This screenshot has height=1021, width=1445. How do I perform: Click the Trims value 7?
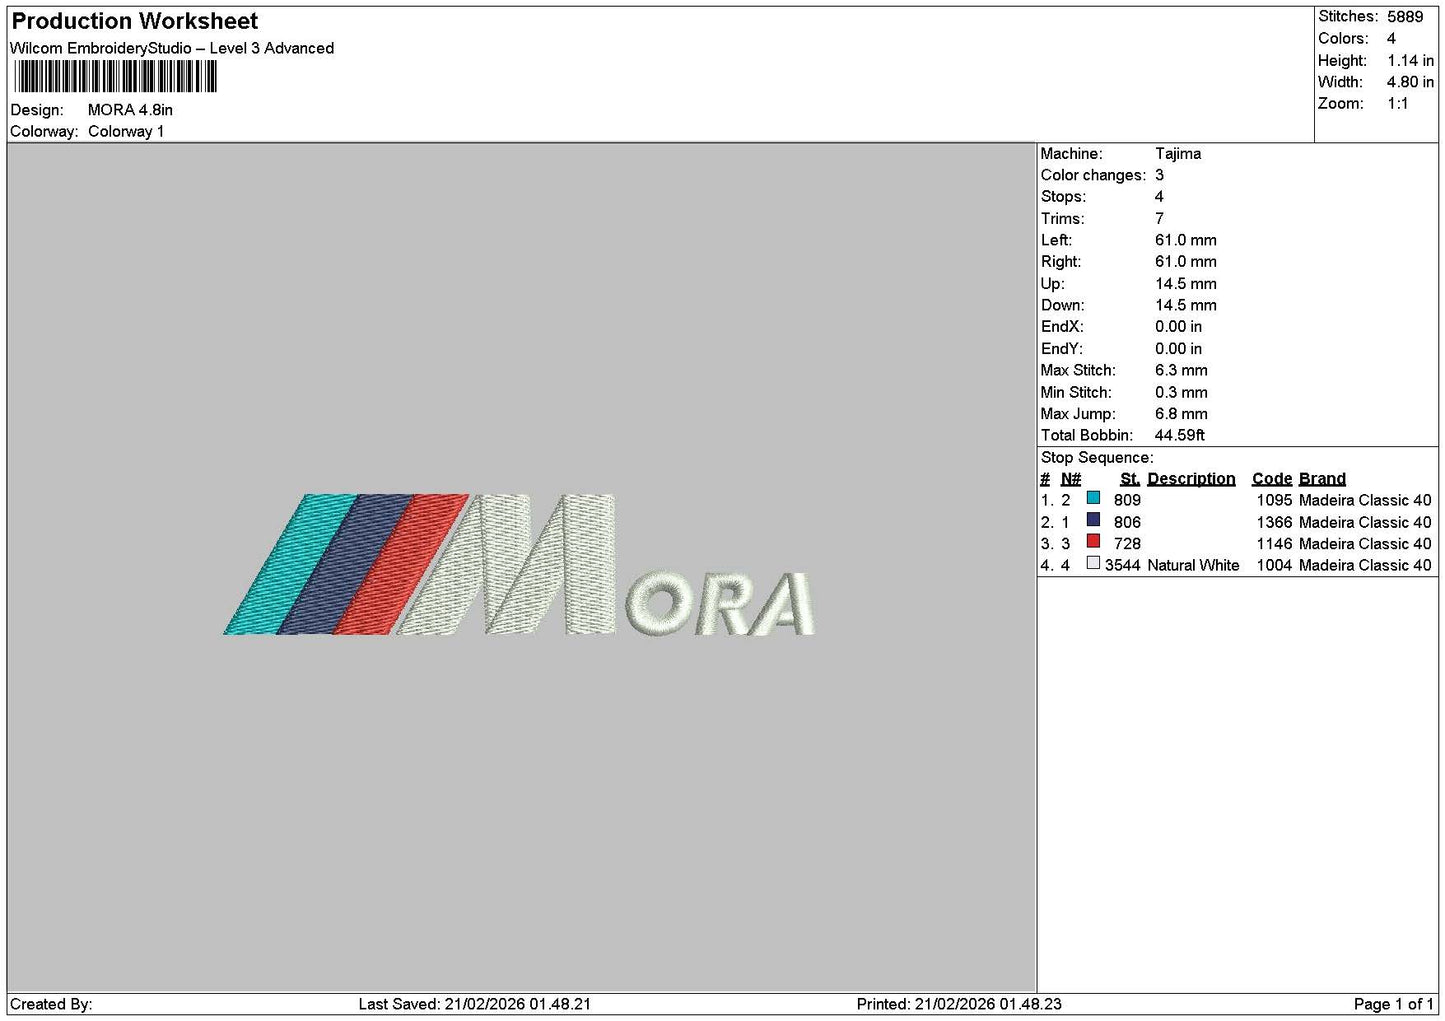click(x=1159, y=219)
